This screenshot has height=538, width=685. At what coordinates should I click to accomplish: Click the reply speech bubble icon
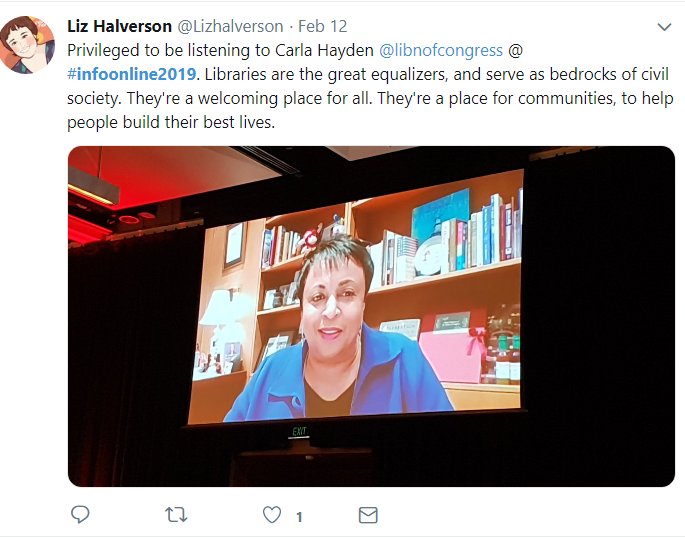(80, 514)
